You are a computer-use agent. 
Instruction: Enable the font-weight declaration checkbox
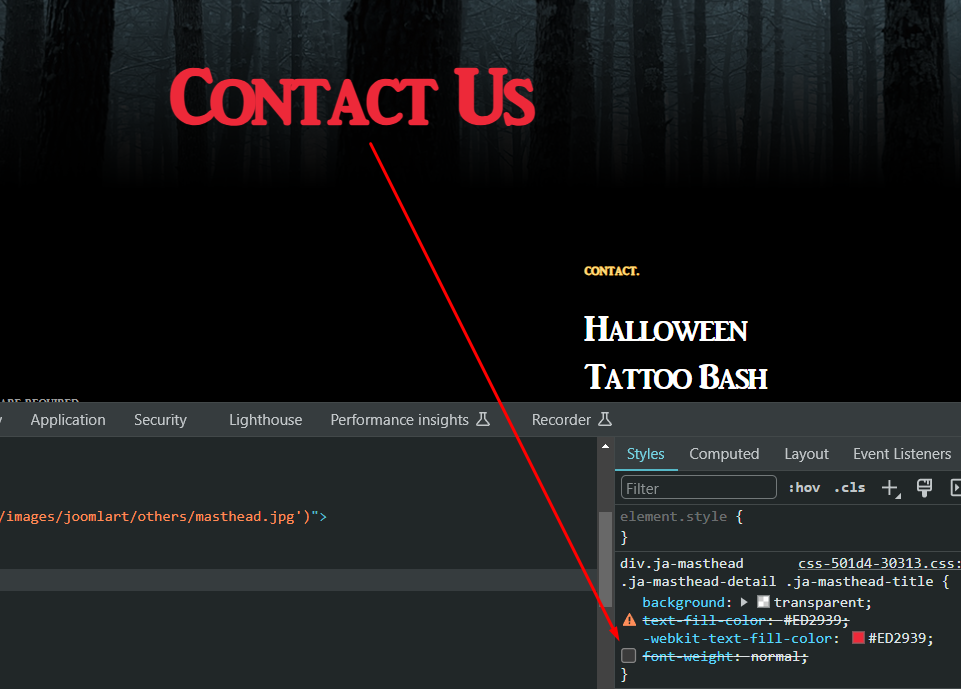click(x=628, y=656)
